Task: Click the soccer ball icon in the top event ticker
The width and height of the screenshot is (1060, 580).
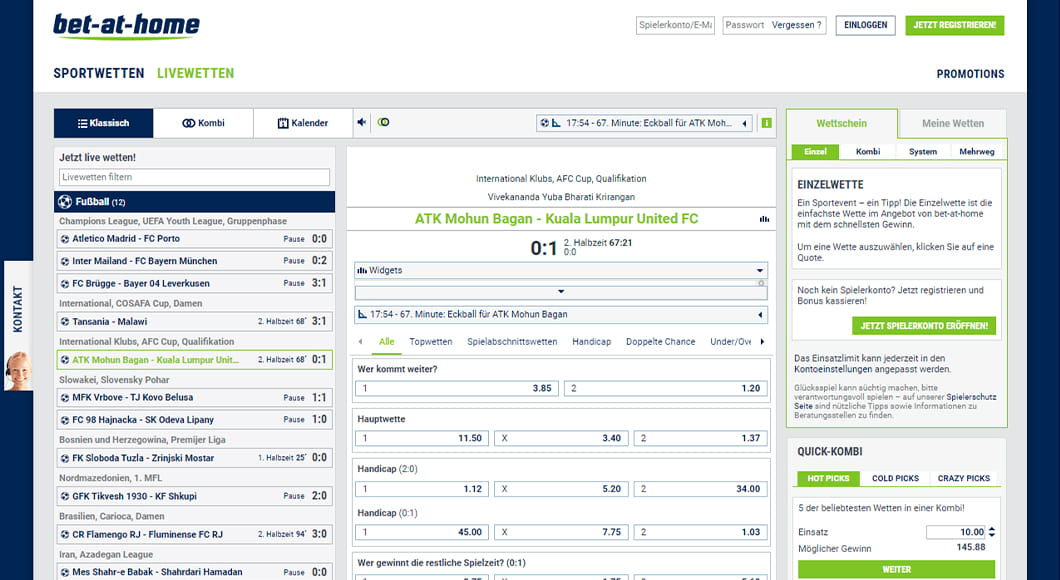Action: (544, 123)
